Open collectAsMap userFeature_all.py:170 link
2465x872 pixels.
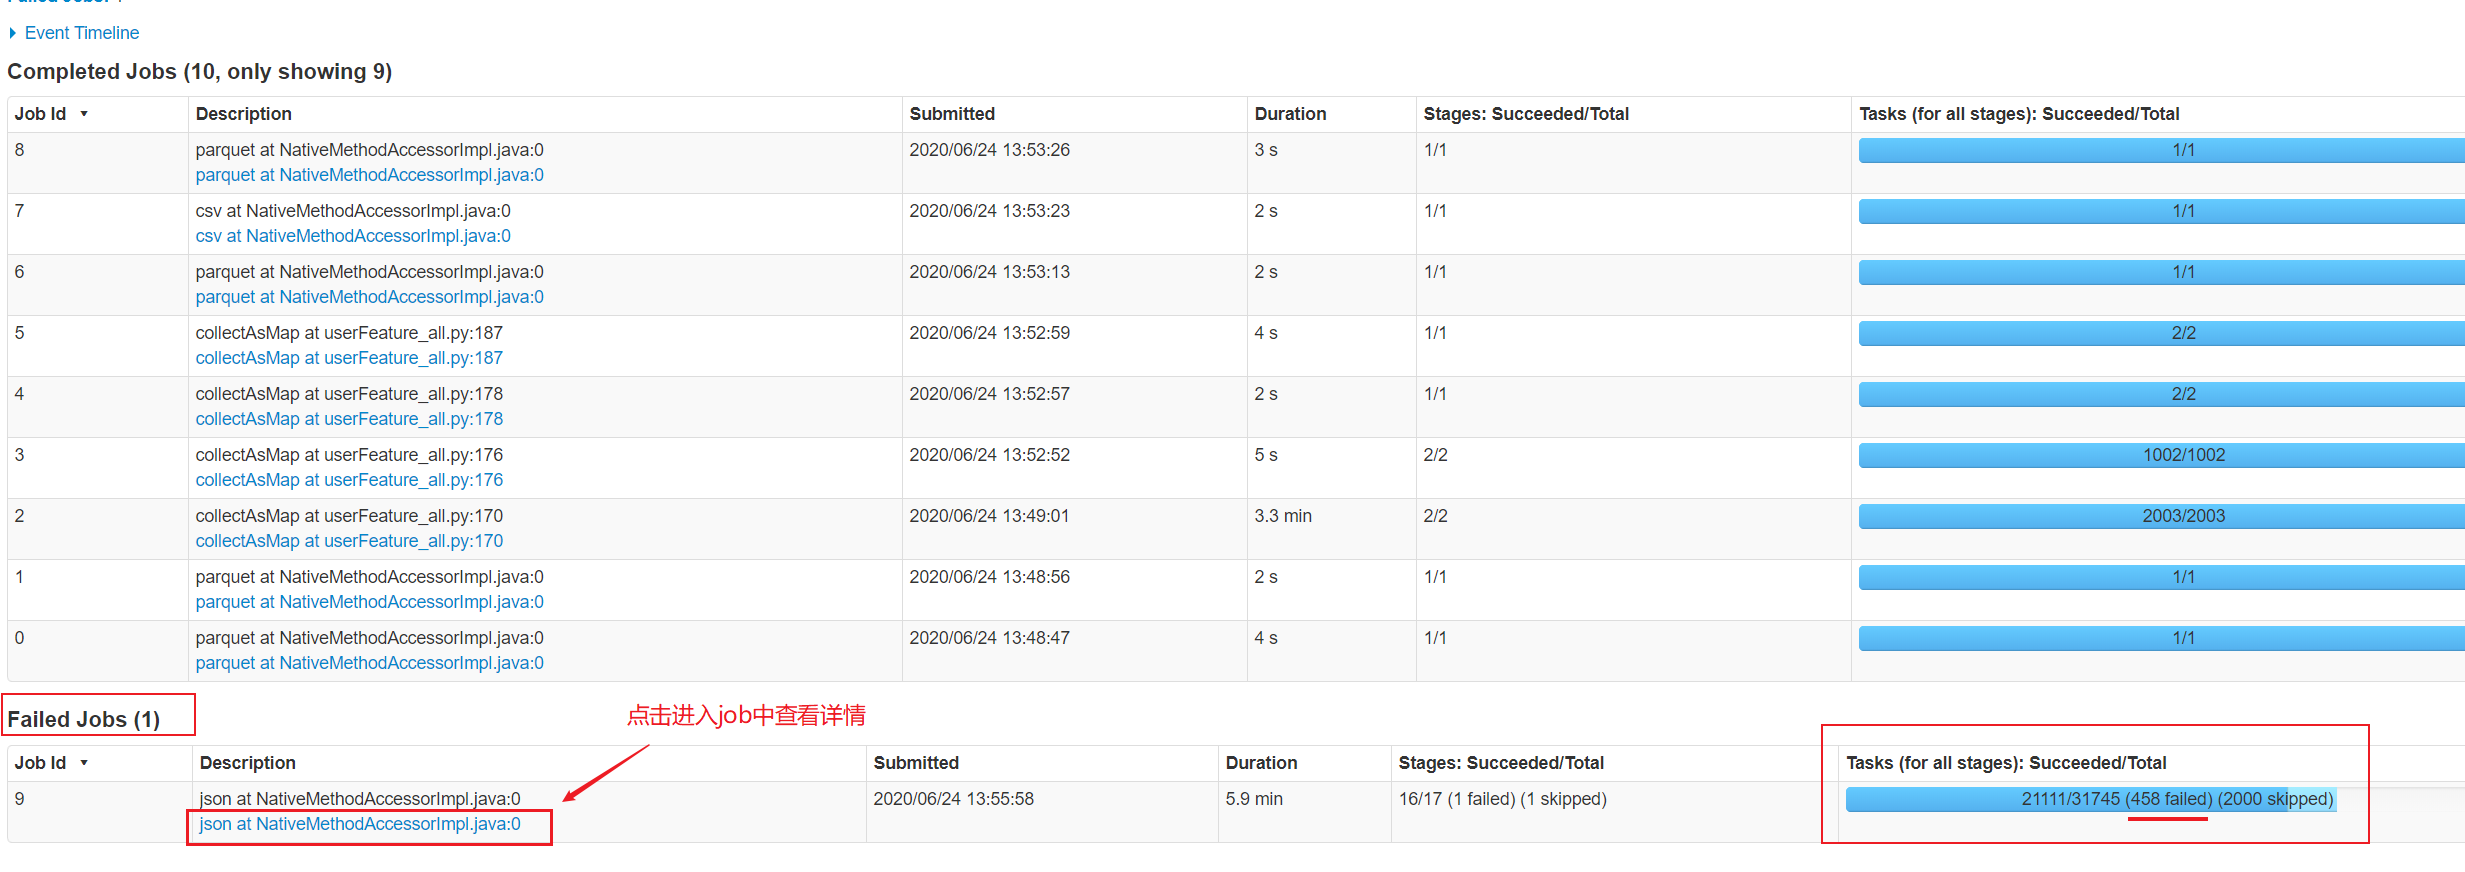point(349,541)
